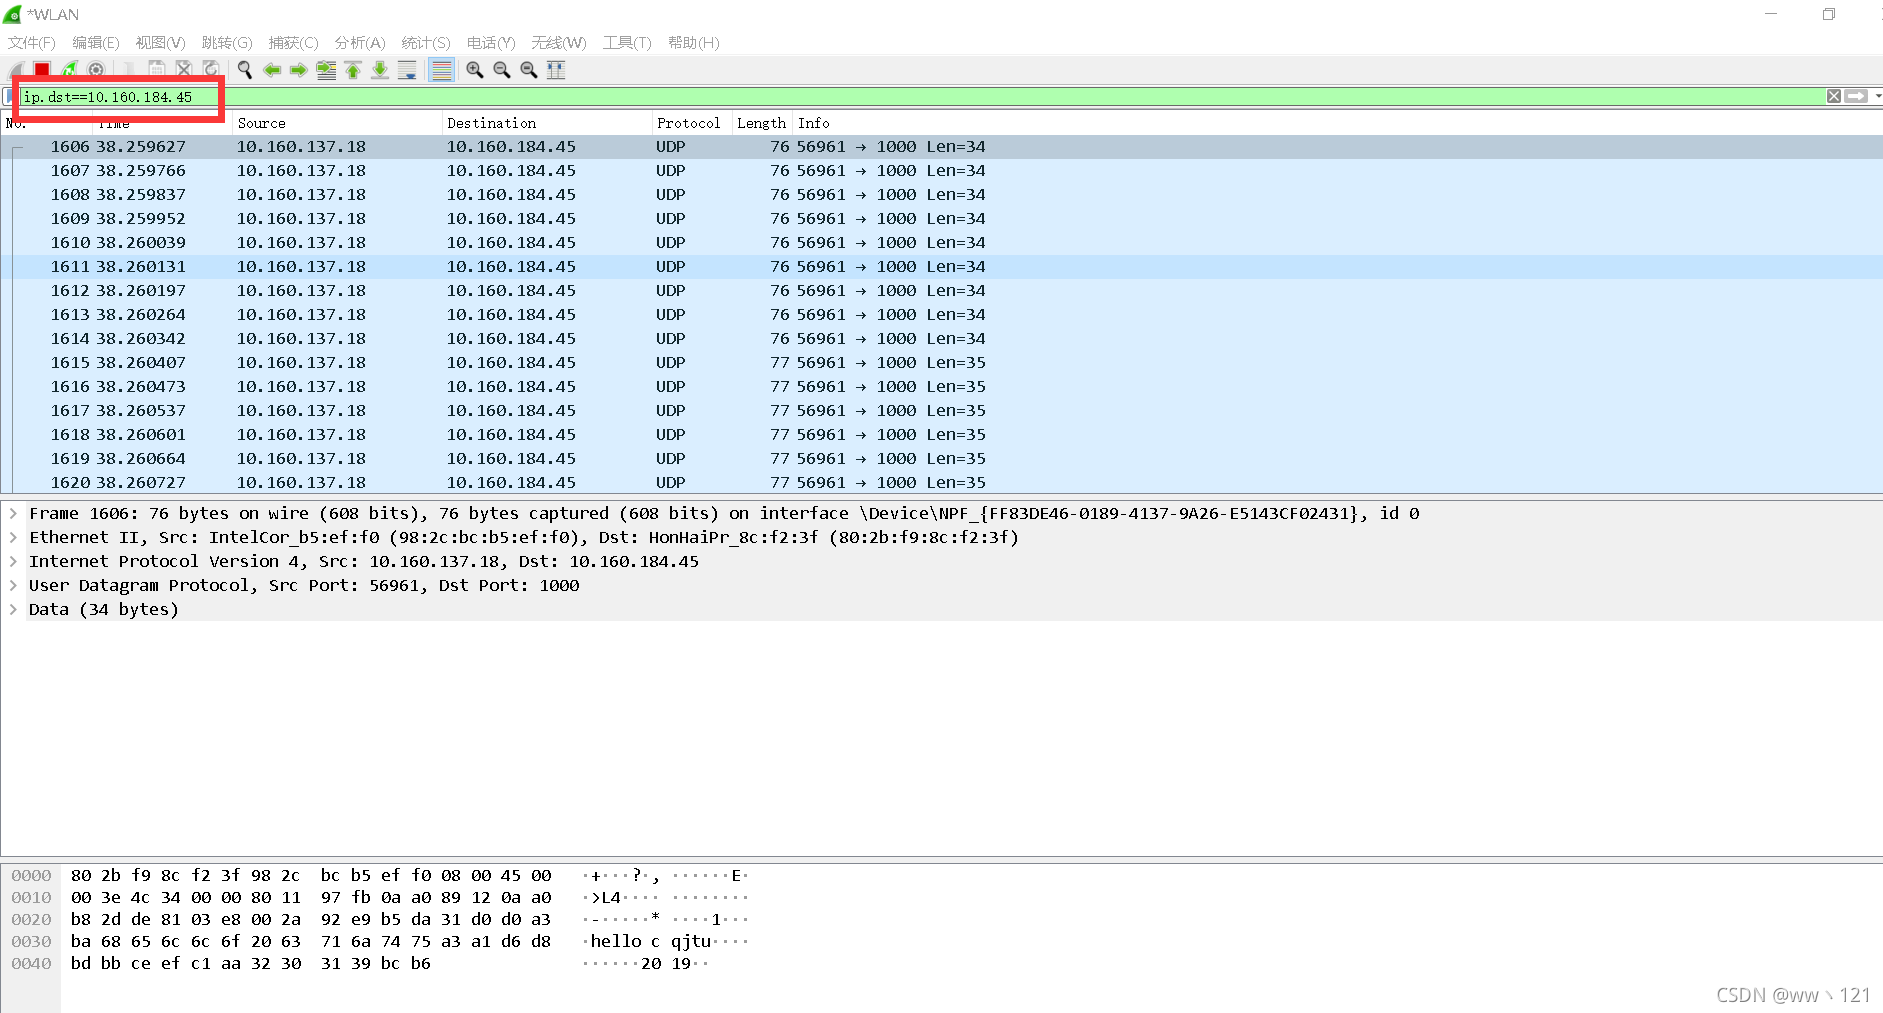This screenshot has width=1883, height=1013.
Task: Click the save capture file icon
Action: pyautogui.click(x=157, y=69)
